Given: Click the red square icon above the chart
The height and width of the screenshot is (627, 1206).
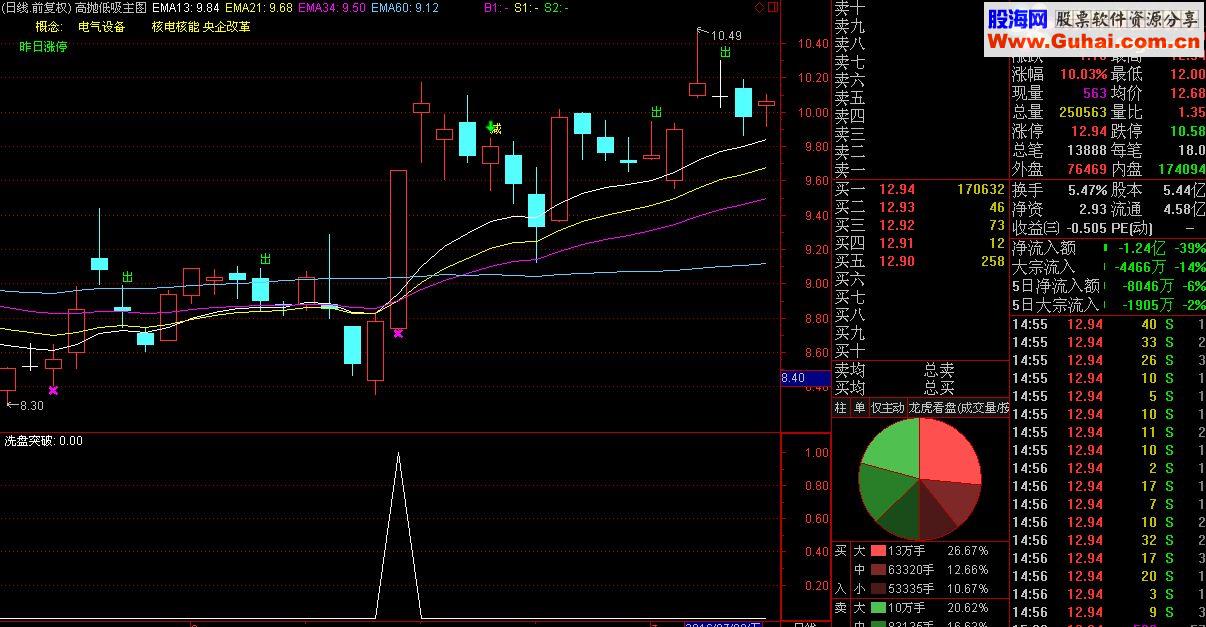Looking at the screenshot, I should 772,7.
